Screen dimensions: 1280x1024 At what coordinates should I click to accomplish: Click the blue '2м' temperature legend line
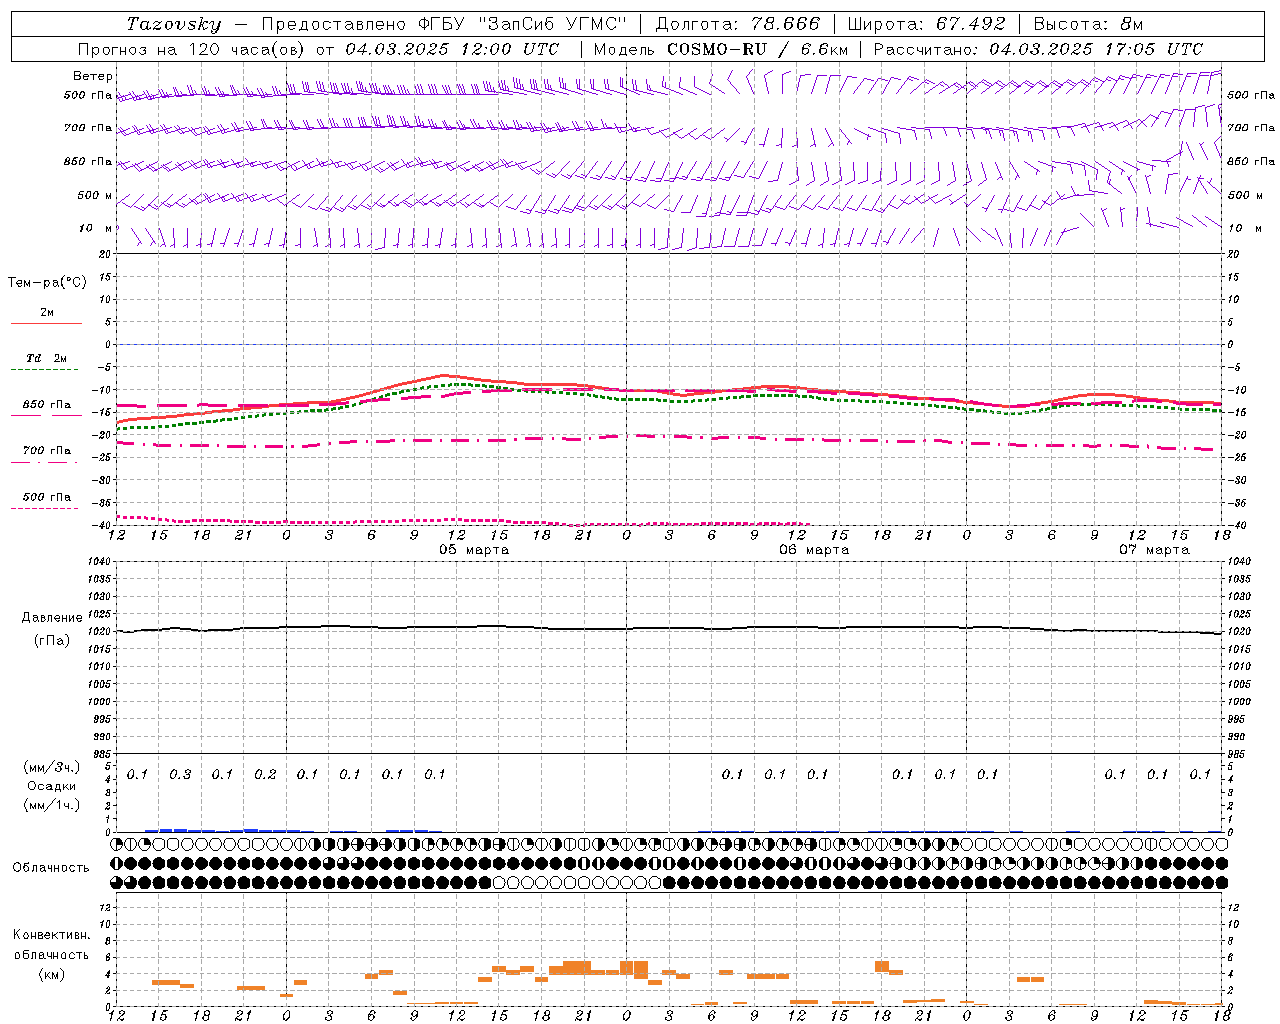pyautogui.click(x=46, y=324)
